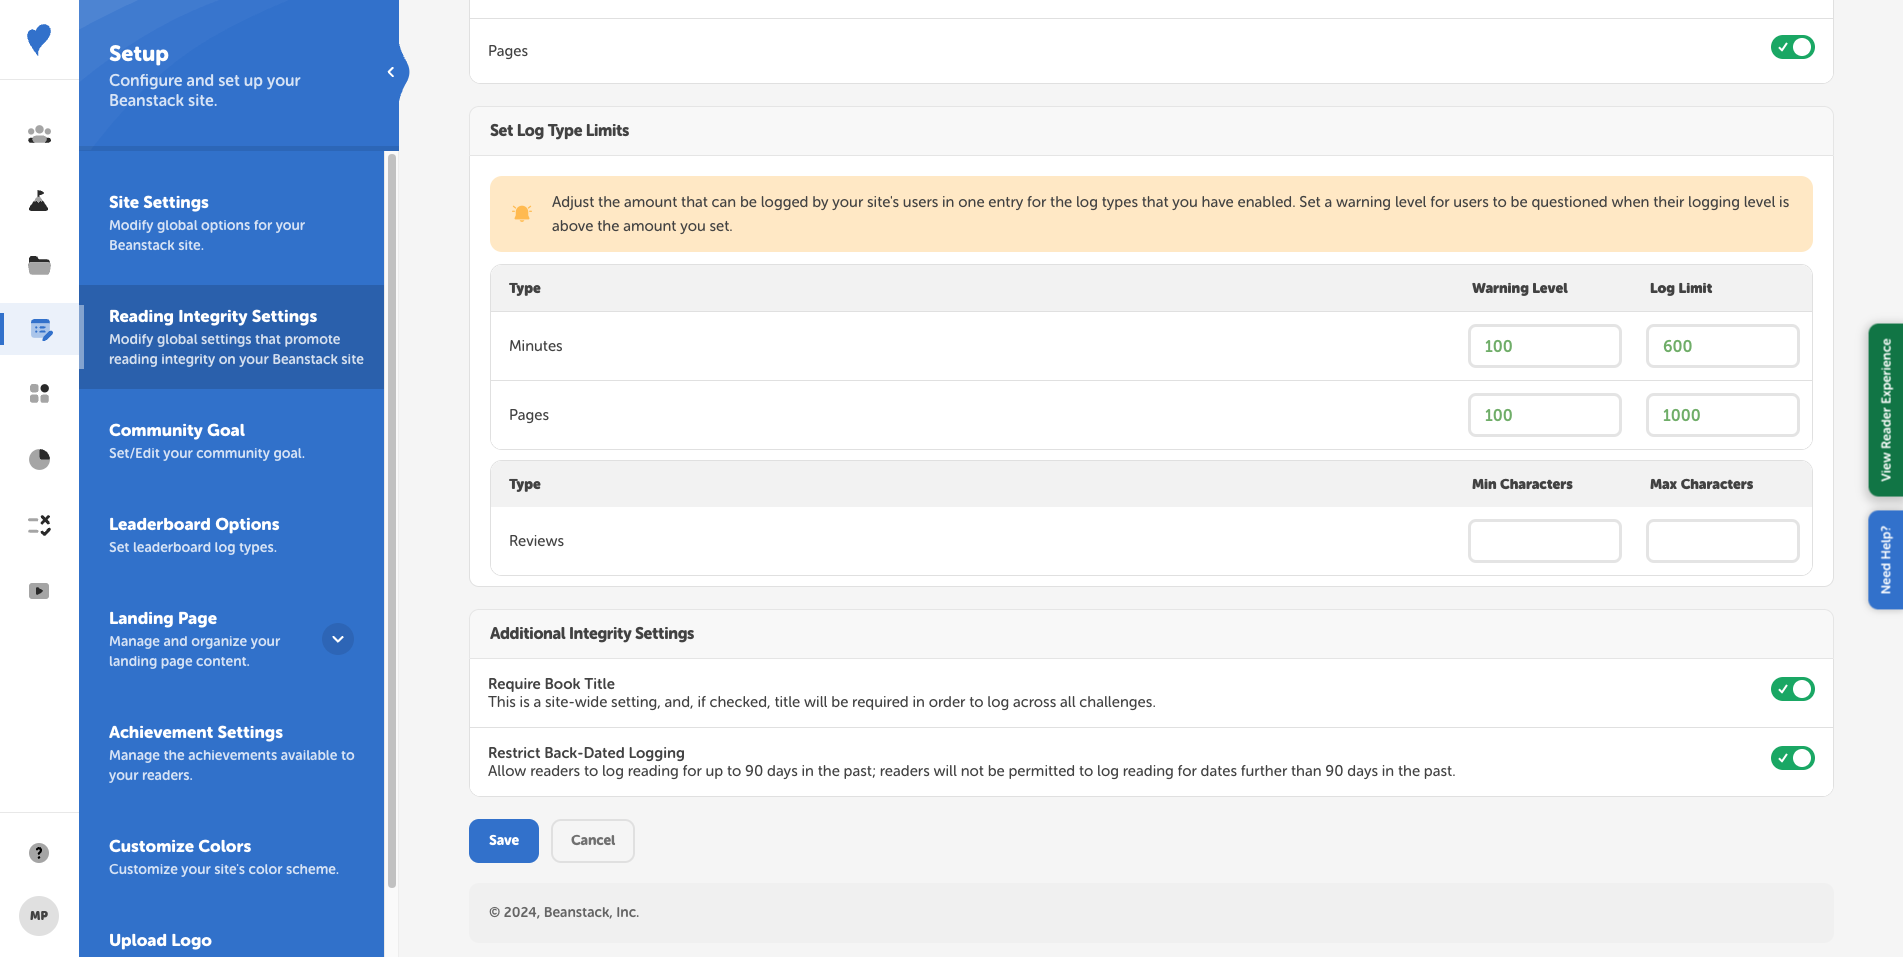
Task: Open the people group icon in sidebar
Action: coord(39,134)
